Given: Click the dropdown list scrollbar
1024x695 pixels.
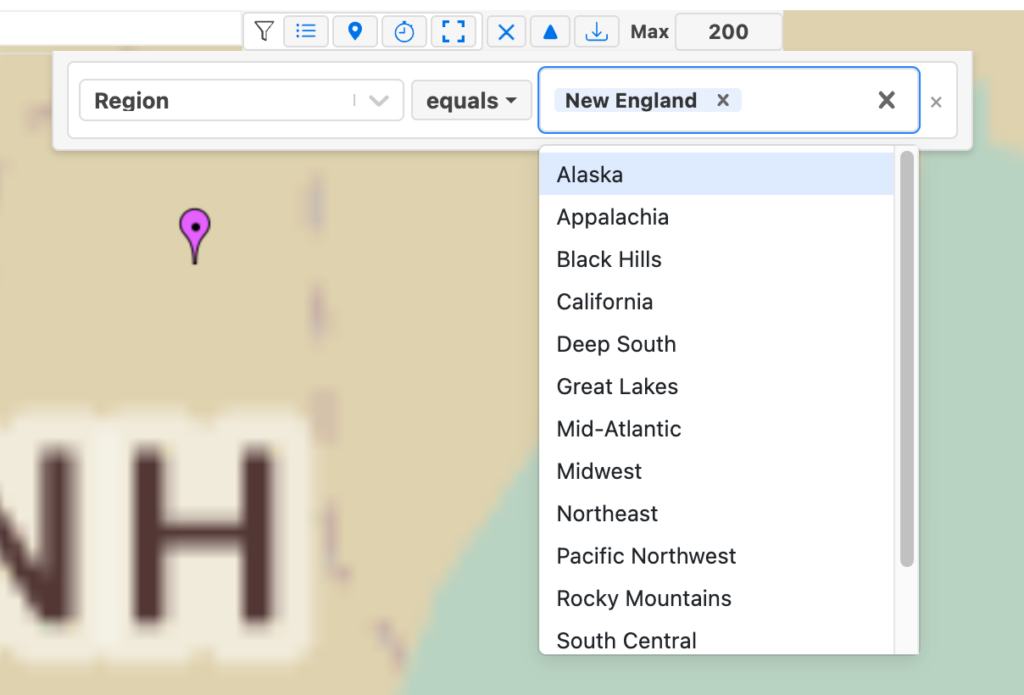Looking at the screenshot, I should 906,359.
